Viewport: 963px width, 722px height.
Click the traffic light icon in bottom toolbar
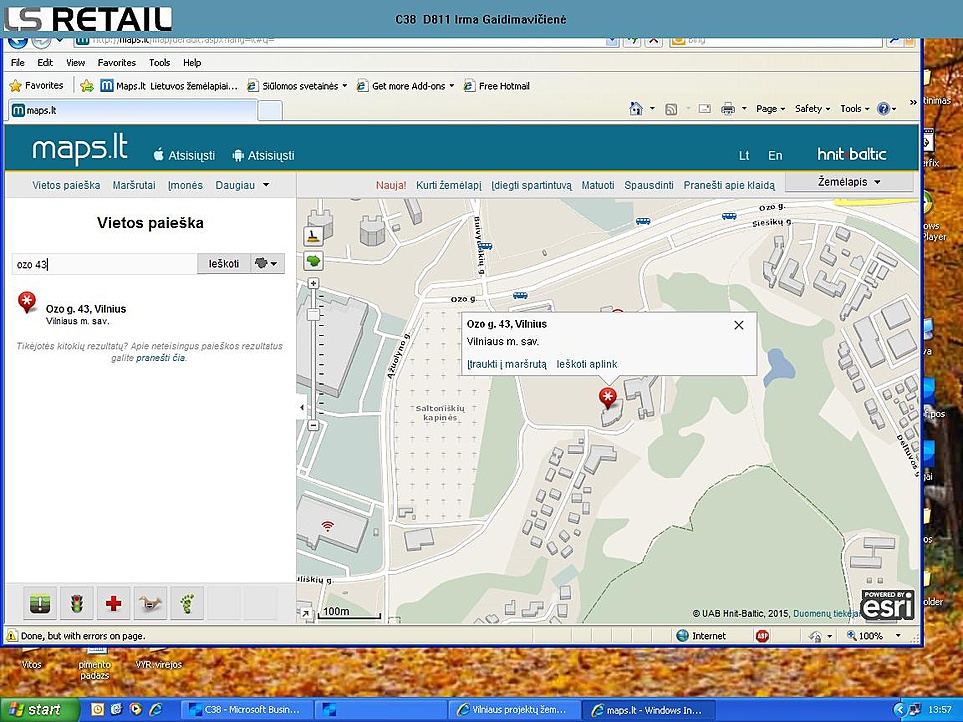click(76, 603)
